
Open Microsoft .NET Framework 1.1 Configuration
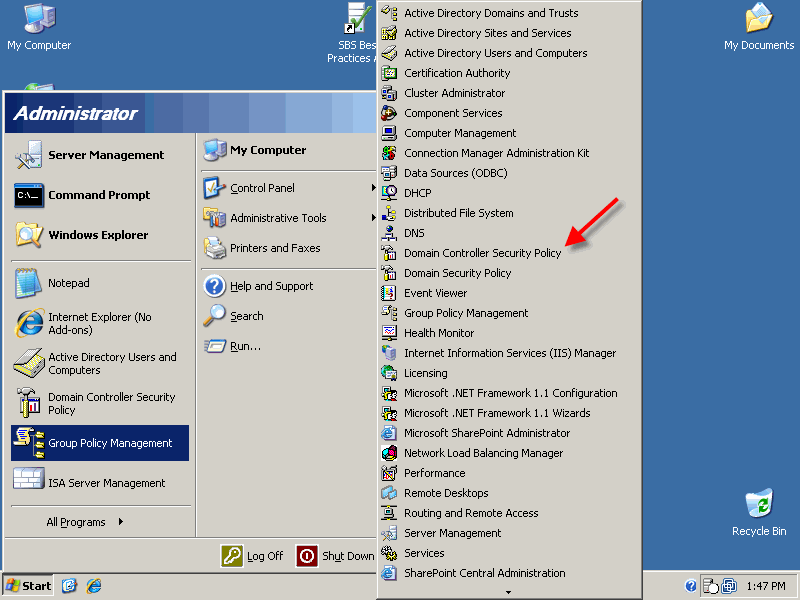pyautogui.click(x=509, y=393)
